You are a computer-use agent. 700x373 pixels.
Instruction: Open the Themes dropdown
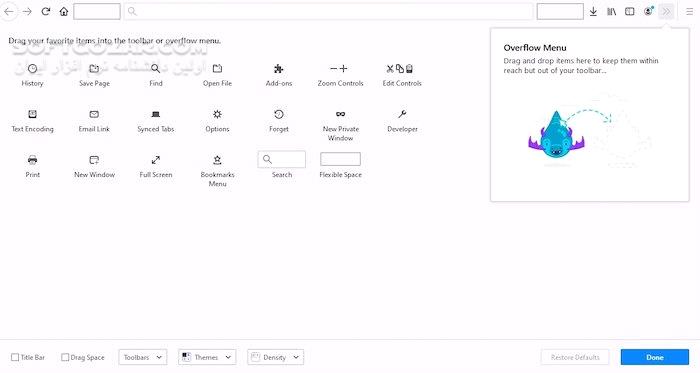point(207,357)
